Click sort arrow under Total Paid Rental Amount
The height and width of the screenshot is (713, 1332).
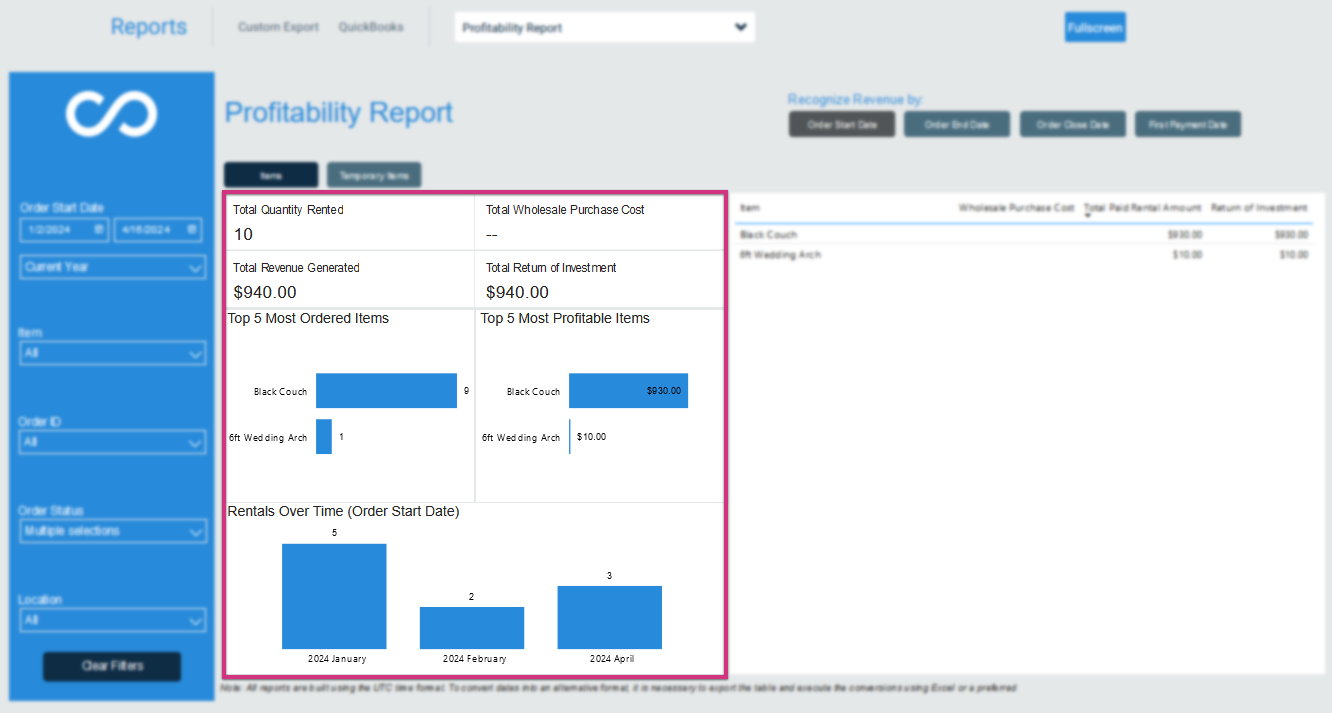1088,216
